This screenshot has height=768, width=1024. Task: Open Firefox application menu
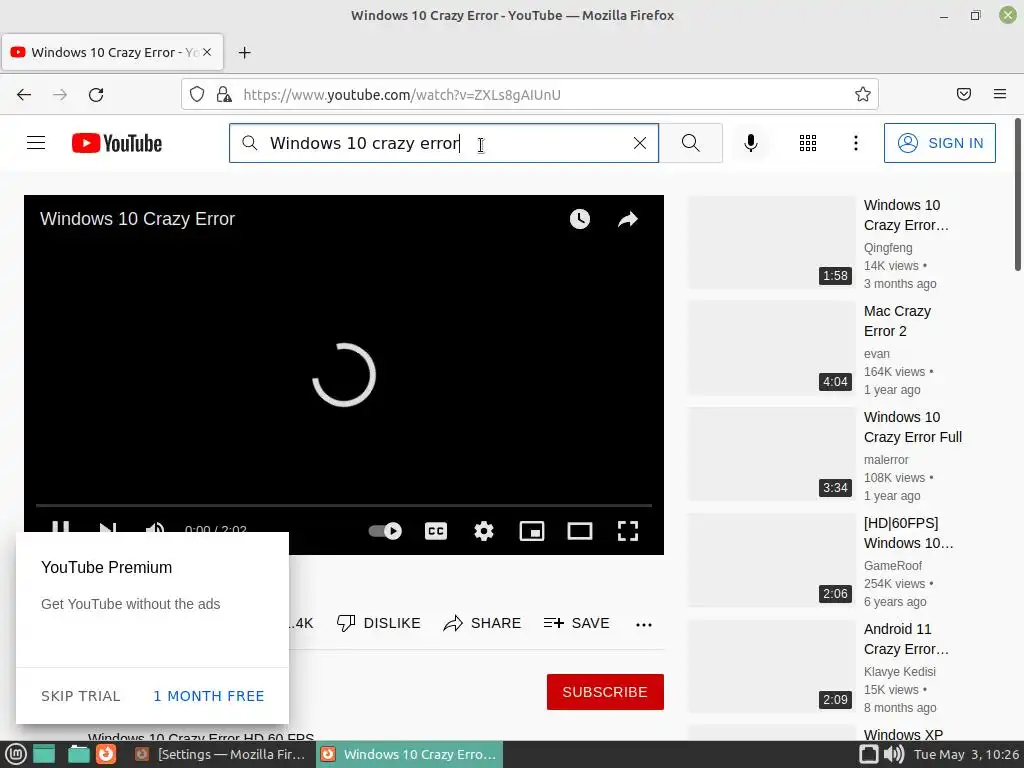[x=999, y=95]
